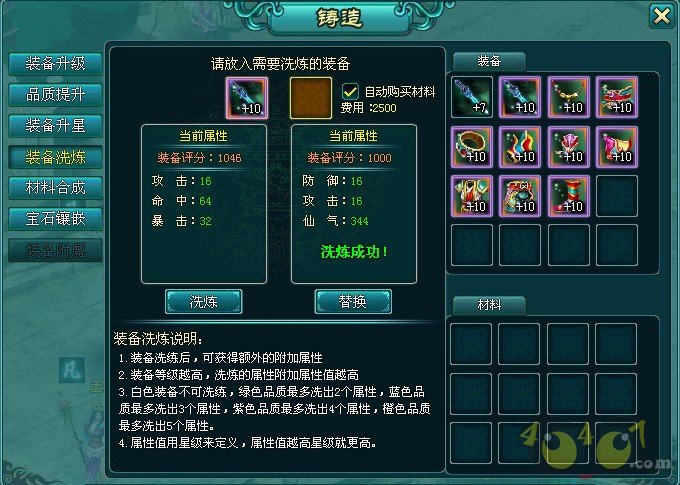Close the 铸造 window
The width and height of the screenshot is (680, 485).
pyautogui.click(x=661, y=16)
